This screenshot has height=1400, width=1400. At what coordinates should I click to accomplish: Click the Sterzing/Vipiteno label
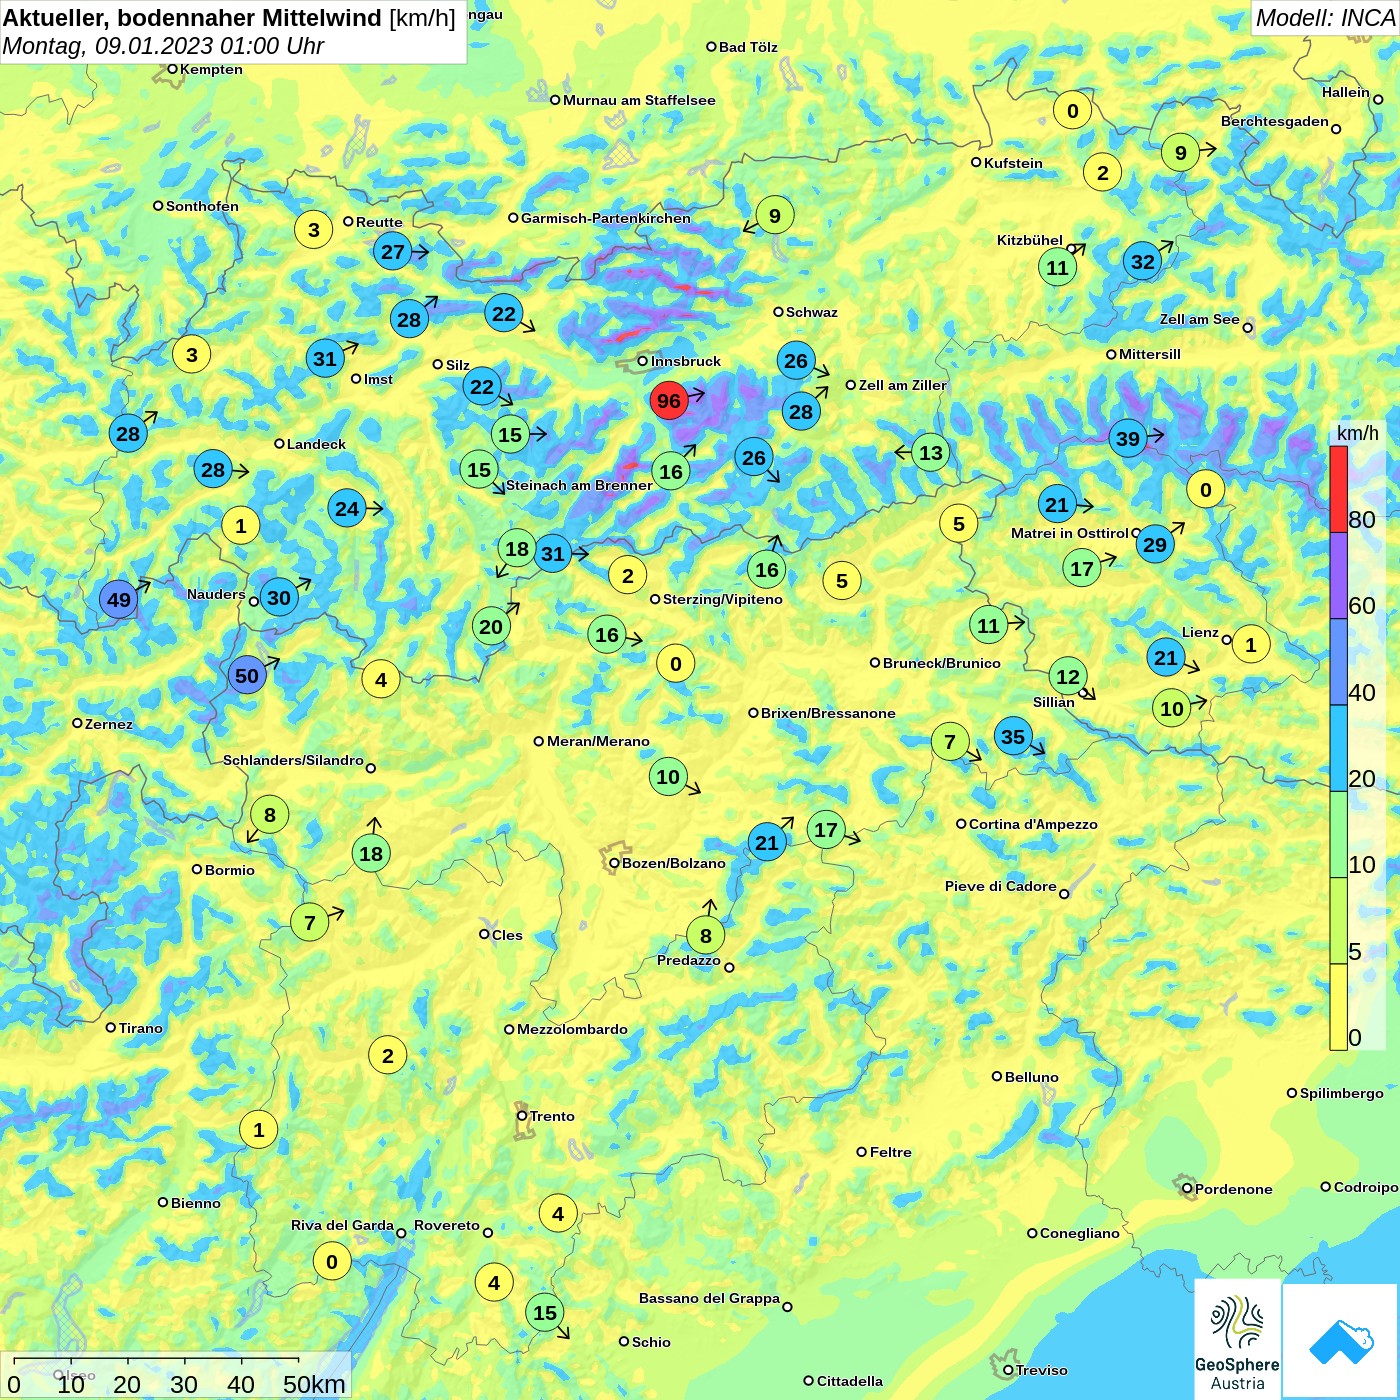click(x=723, y=599)
